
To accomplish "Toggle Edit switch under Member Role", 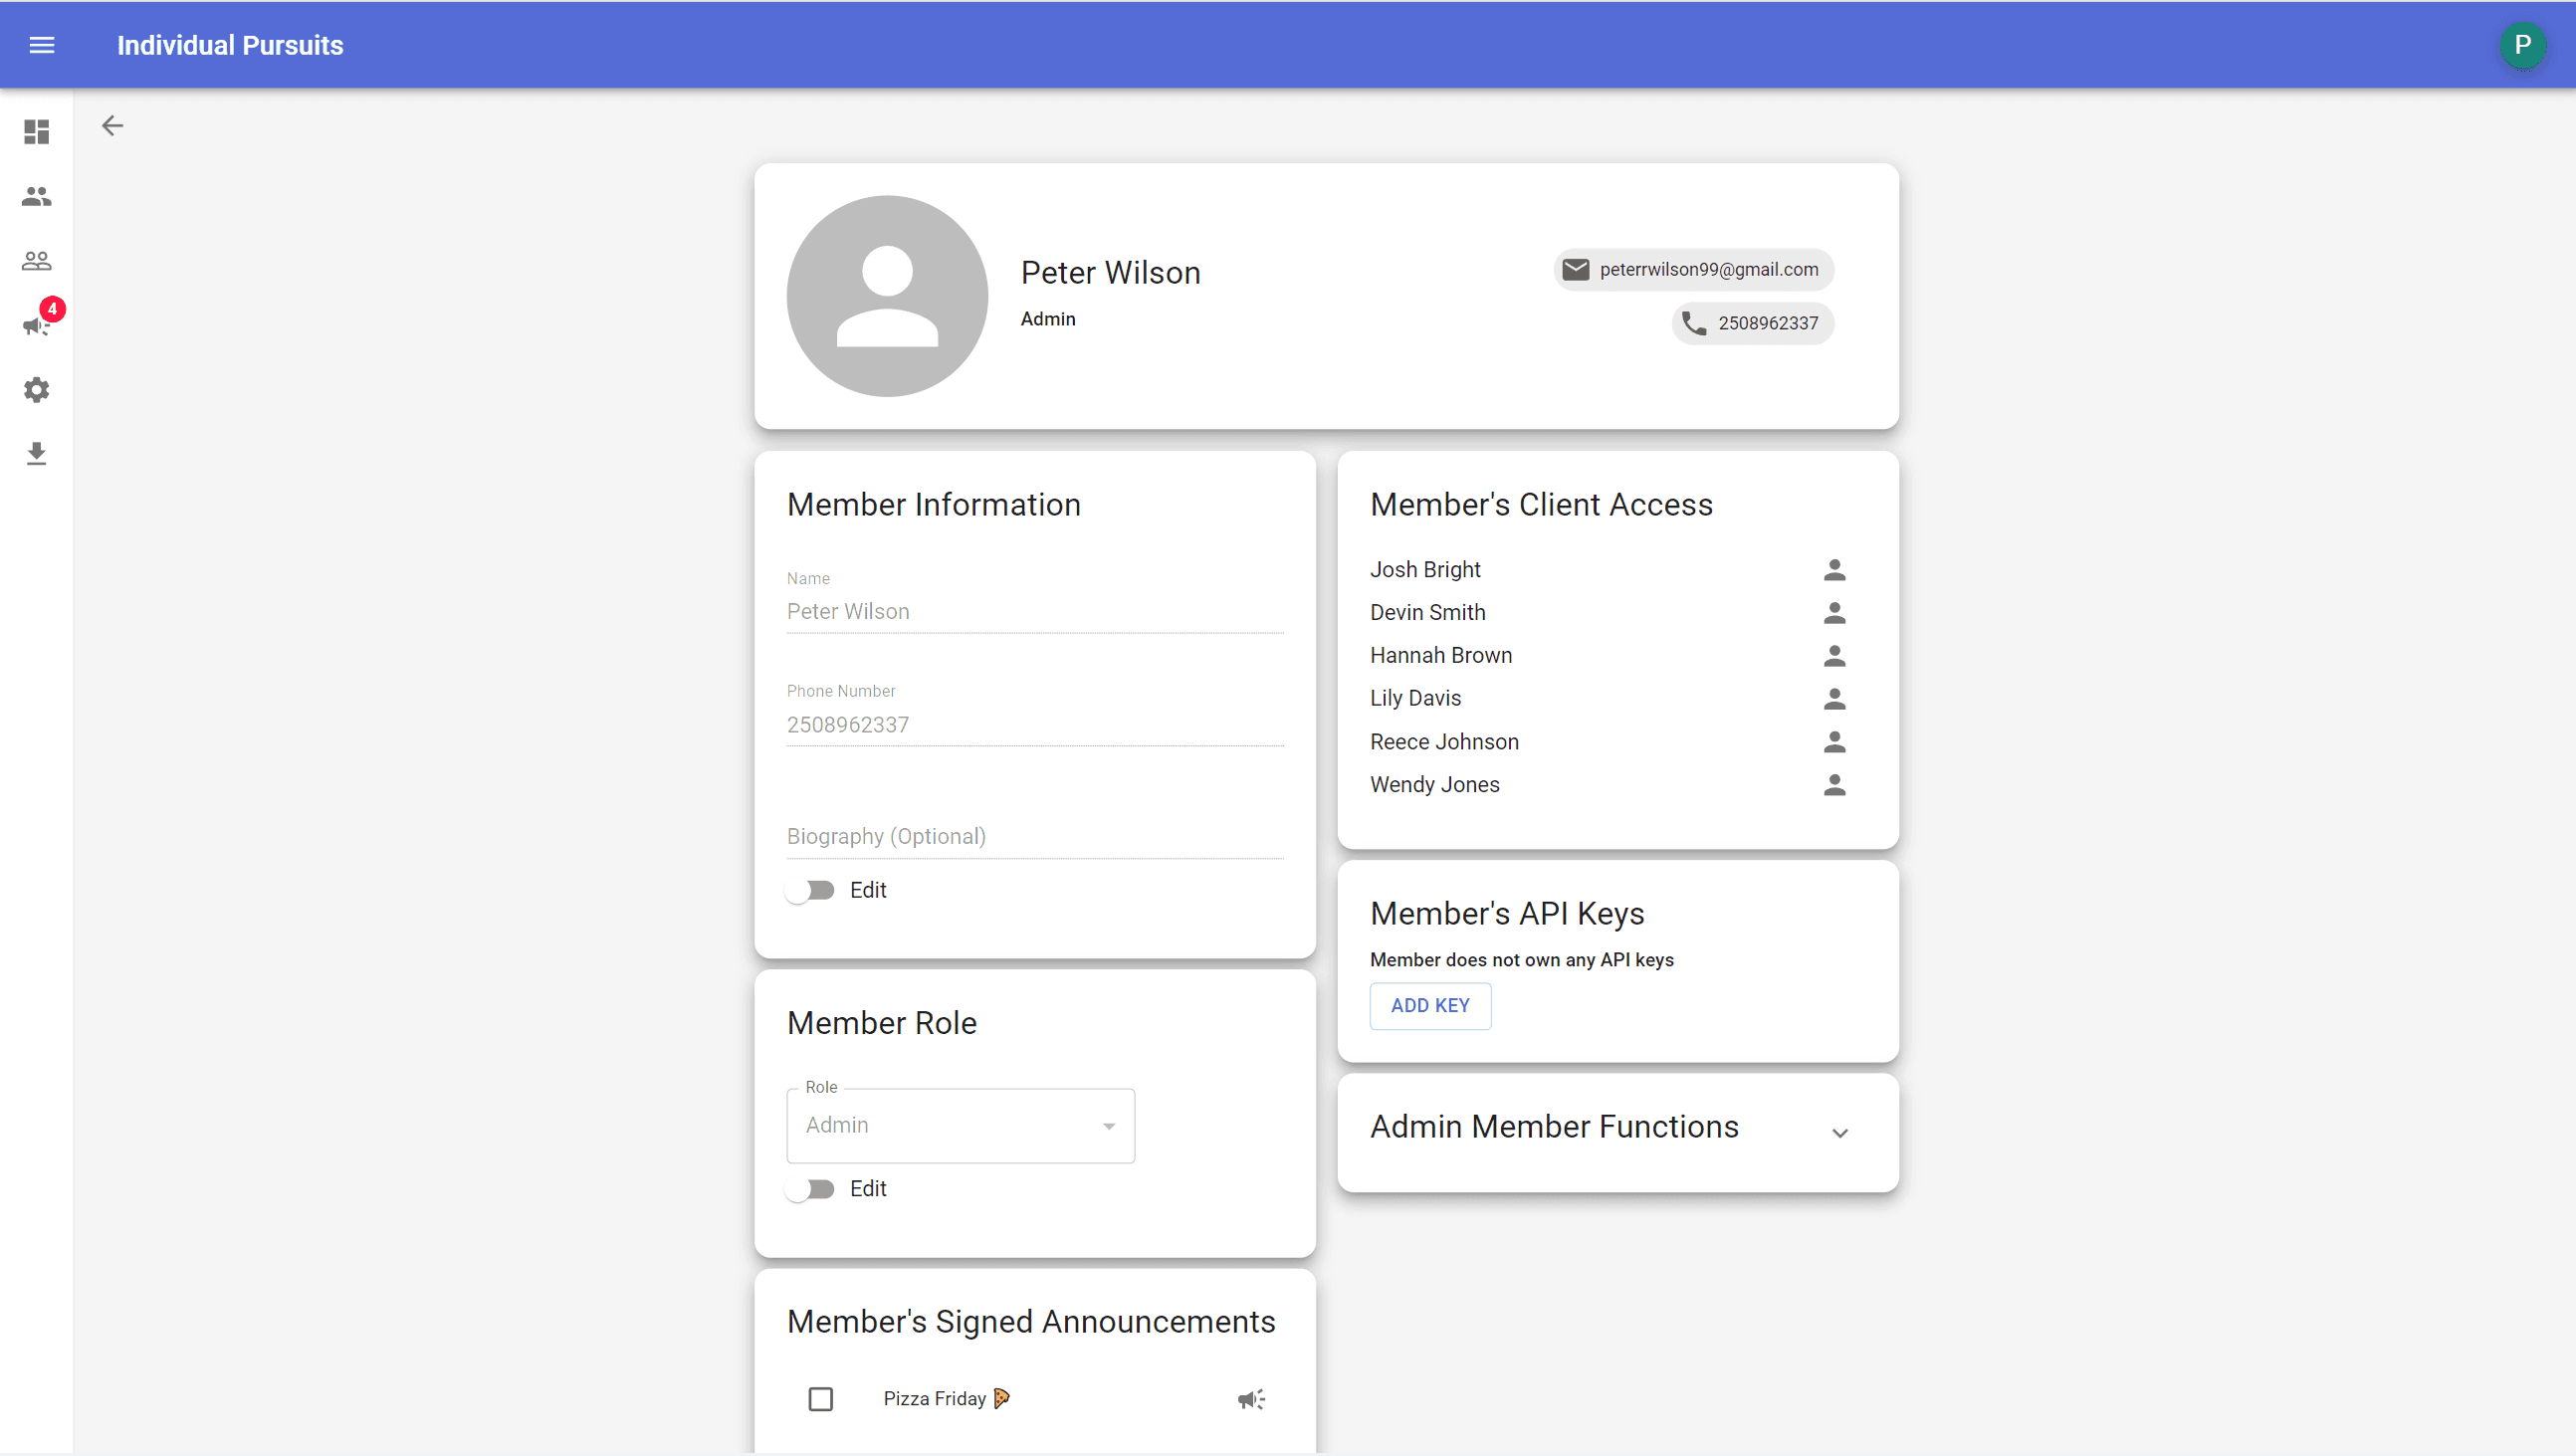I will click(810, 1189).
